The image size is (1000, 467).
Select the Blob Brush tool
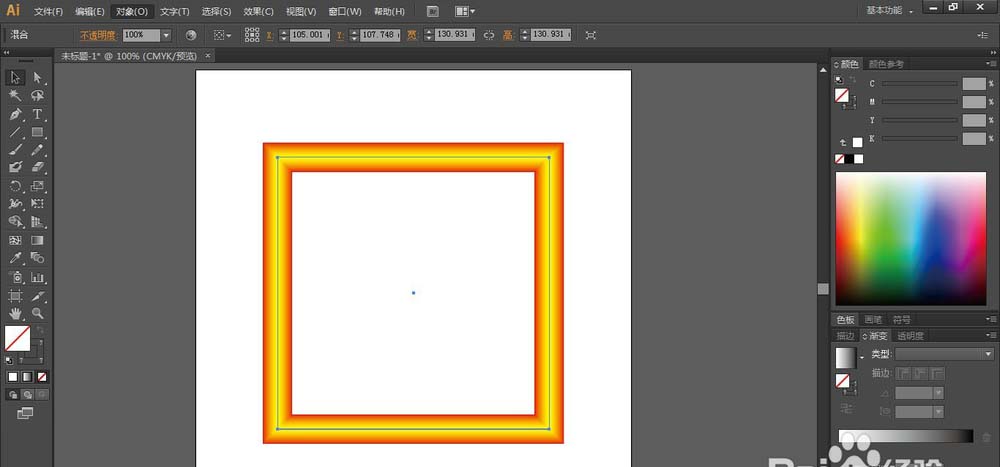click(16, 167)
